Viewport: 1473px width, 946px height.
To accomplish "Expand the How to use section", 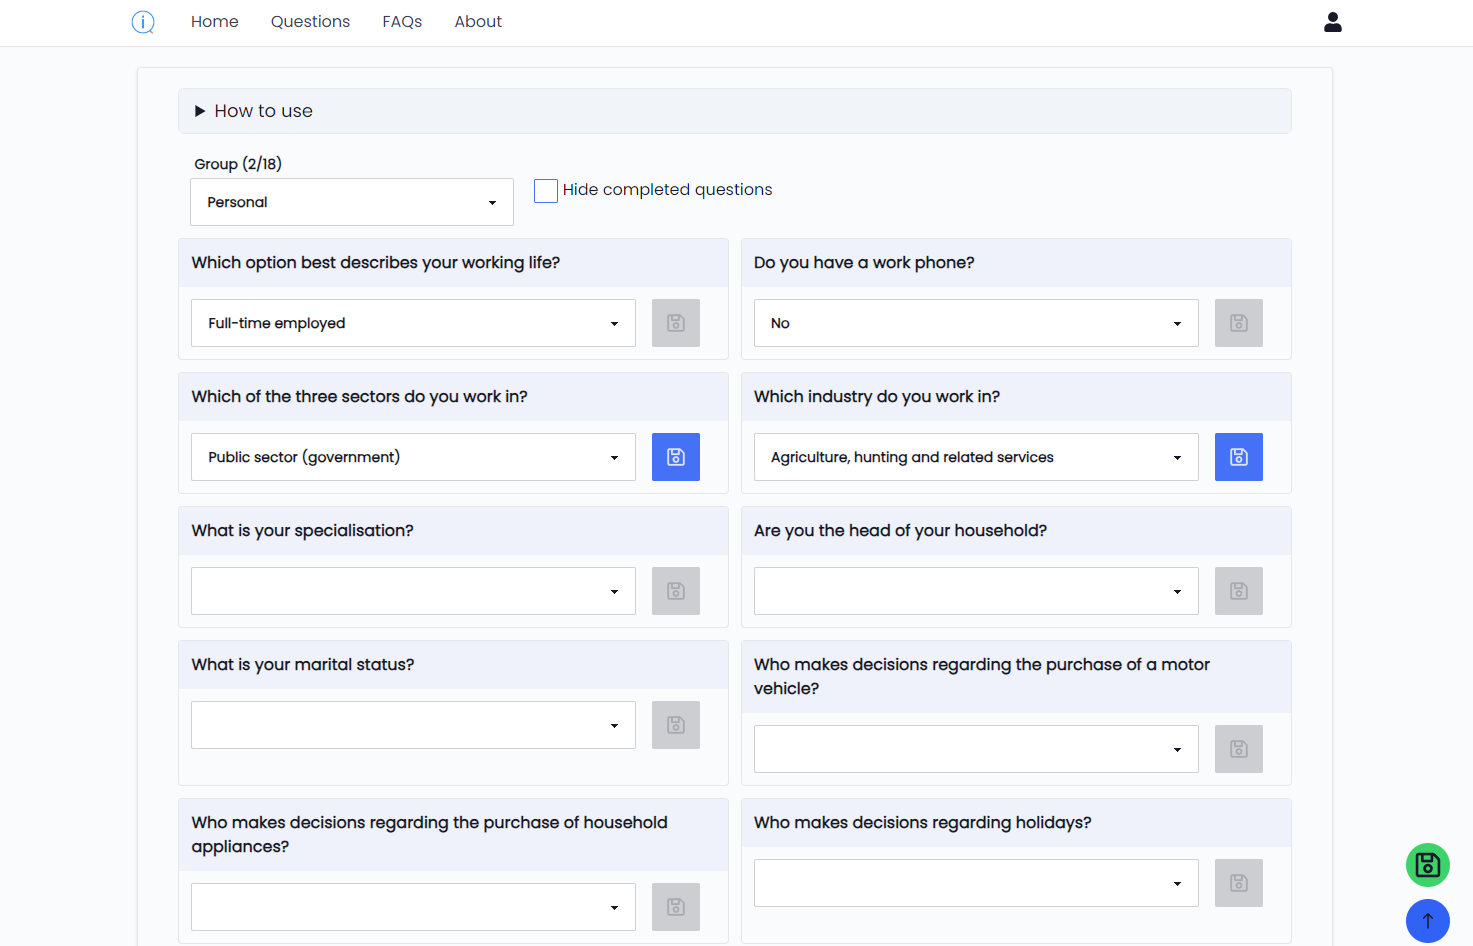I will pos(735,111).
